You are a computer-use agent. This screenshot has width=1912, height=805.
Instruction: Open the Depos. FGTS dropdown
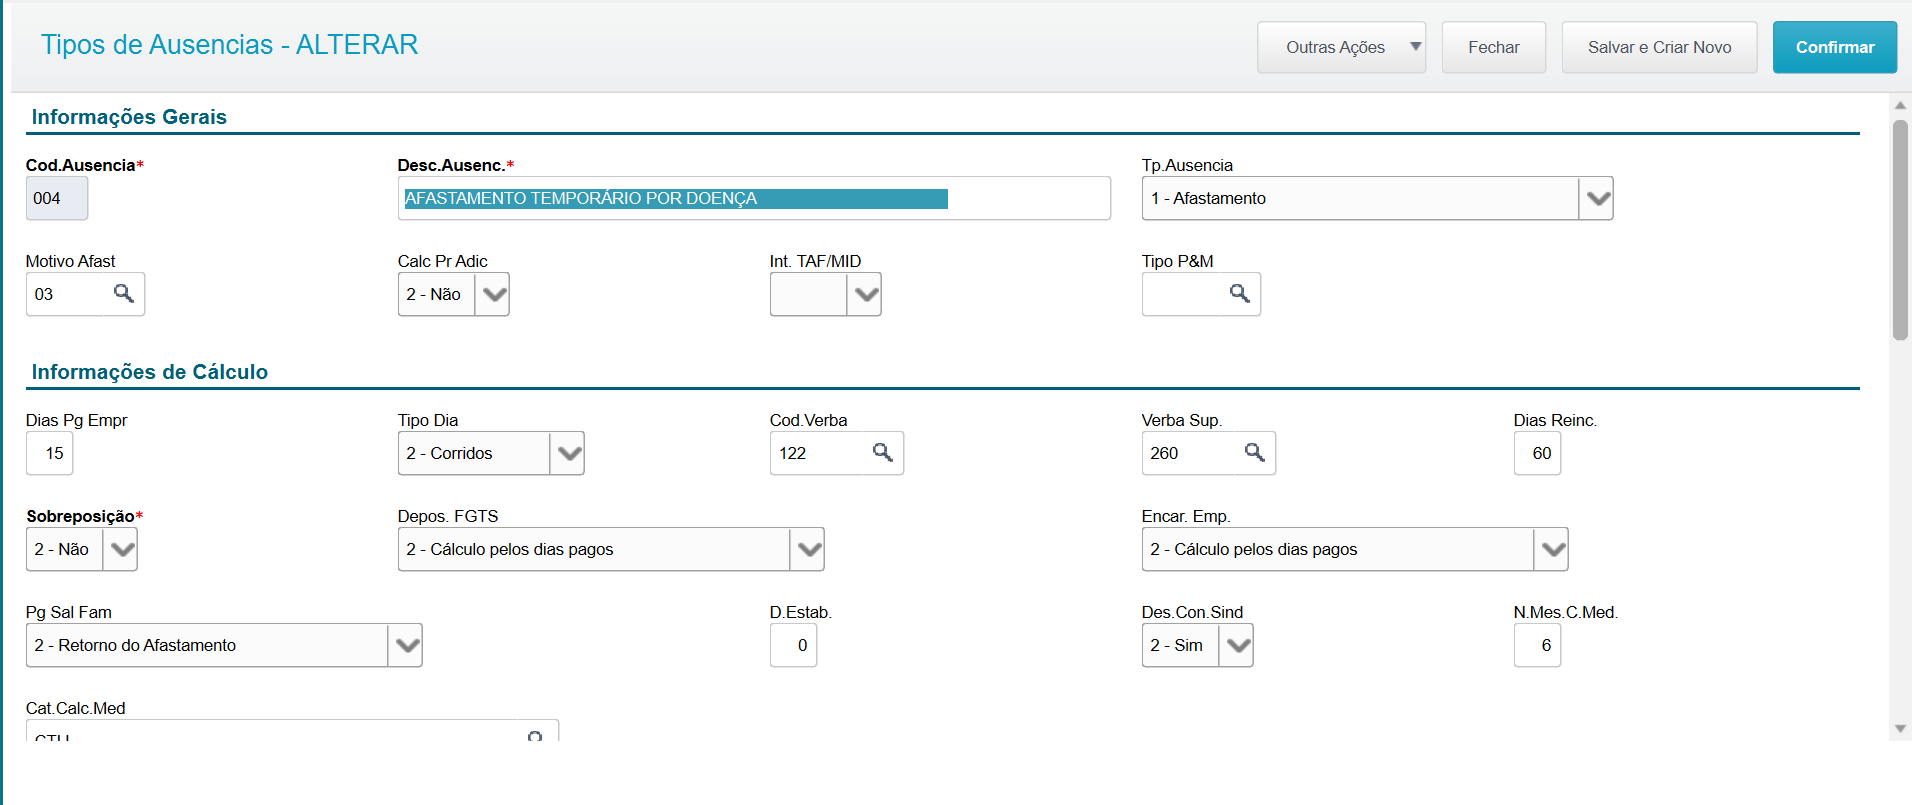(x=808, y=549)
